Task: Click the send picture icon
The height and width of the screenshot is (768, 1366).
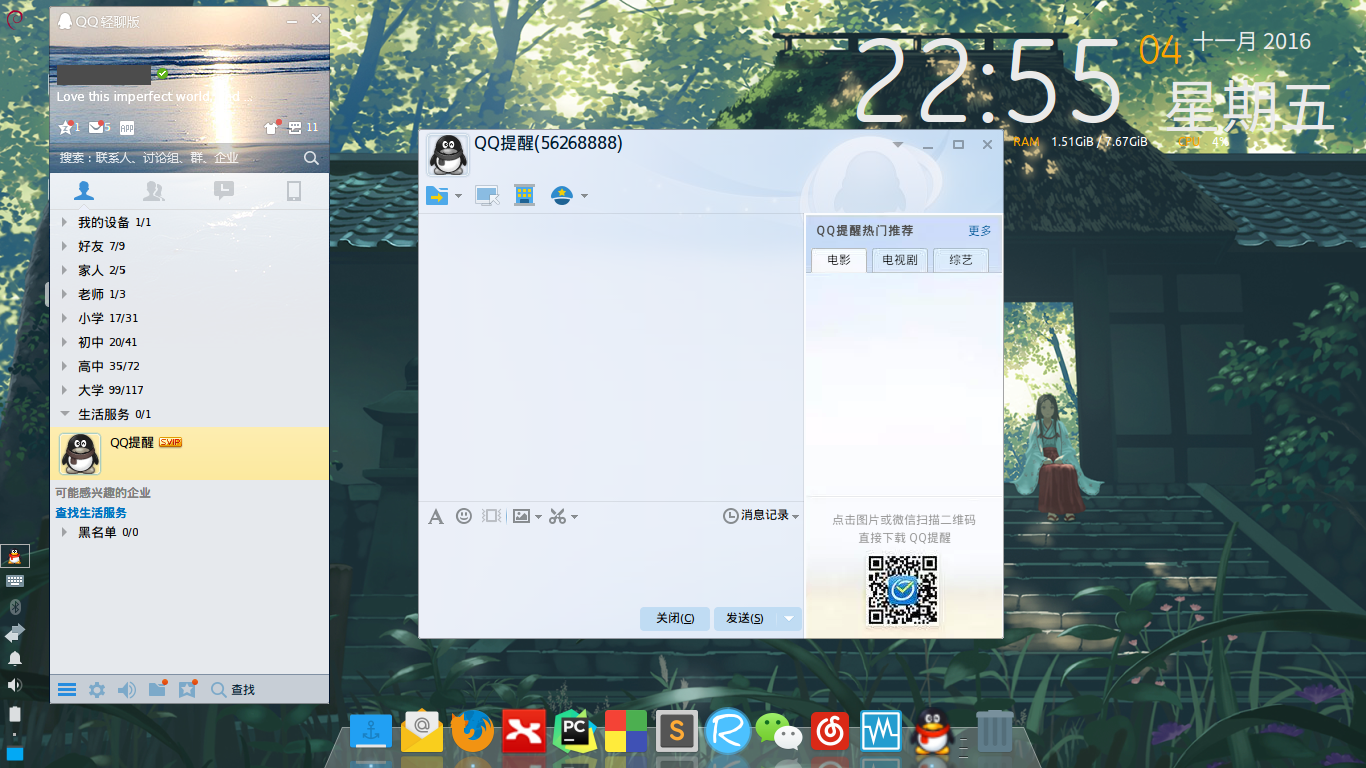Action: click(521, 516)
